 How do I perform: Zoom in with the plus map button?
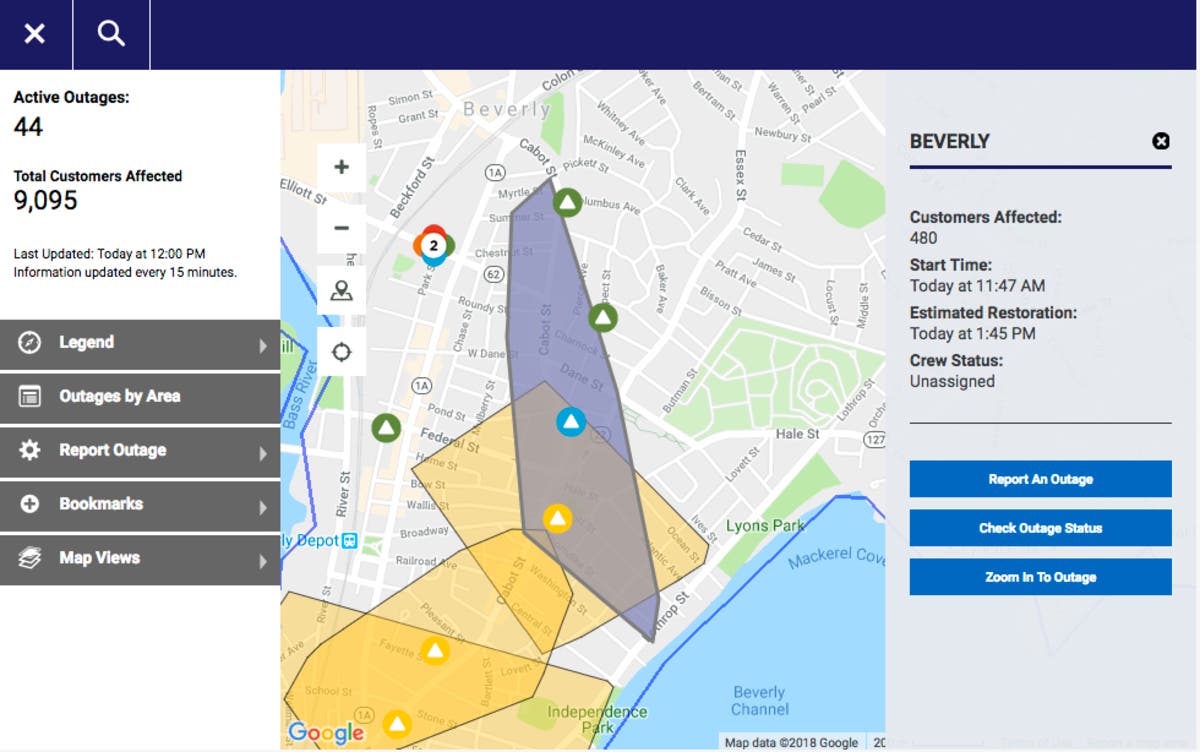coord(341,167)
